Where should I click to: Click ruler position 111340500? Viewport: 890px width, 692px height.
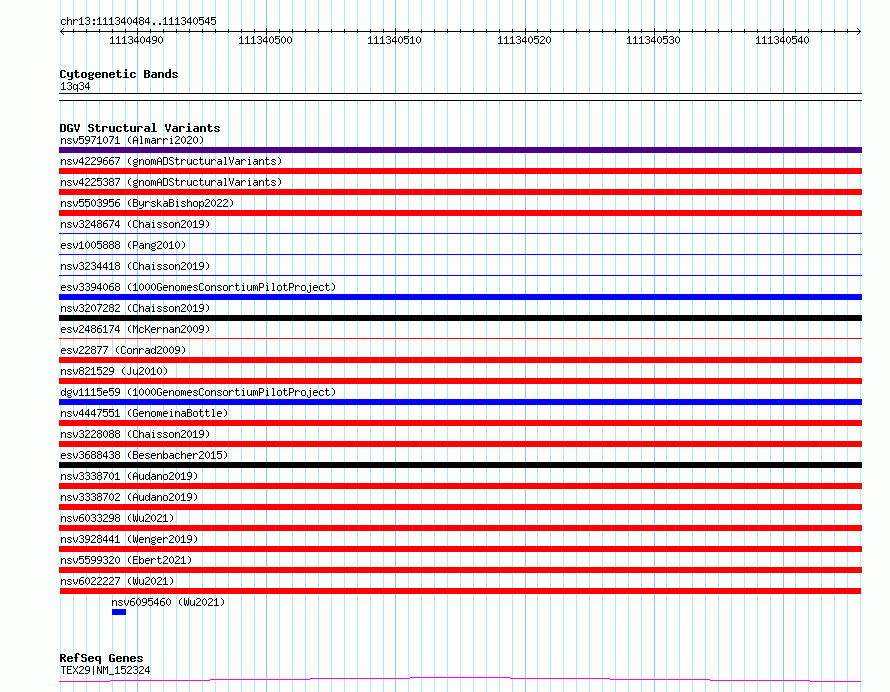pos(265,40)
